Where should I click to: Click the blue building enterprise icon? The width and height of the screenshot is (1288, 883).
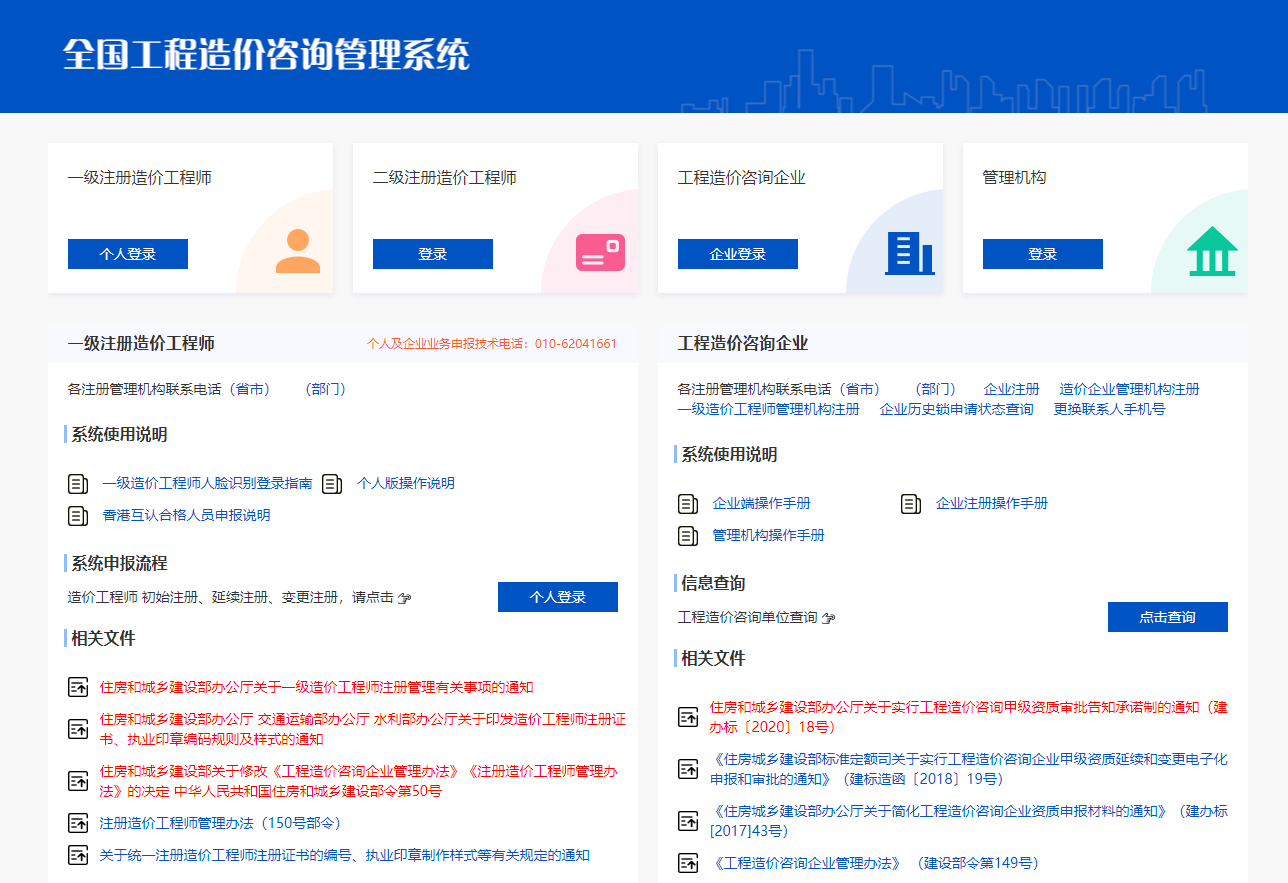(909, 253)
